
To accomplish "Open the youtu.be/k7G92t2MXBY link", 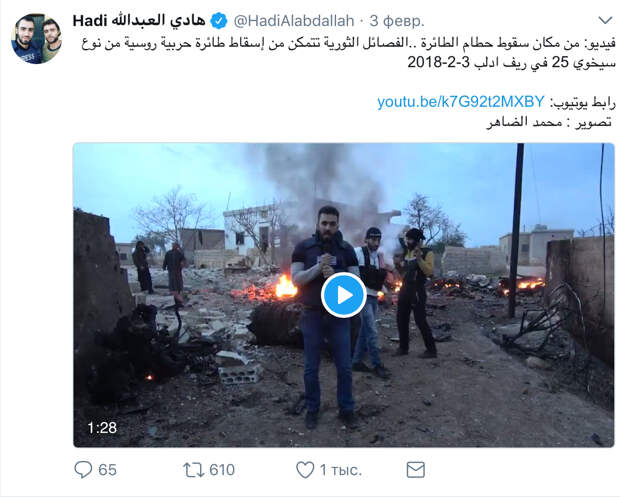I will (x=461, y=102).
